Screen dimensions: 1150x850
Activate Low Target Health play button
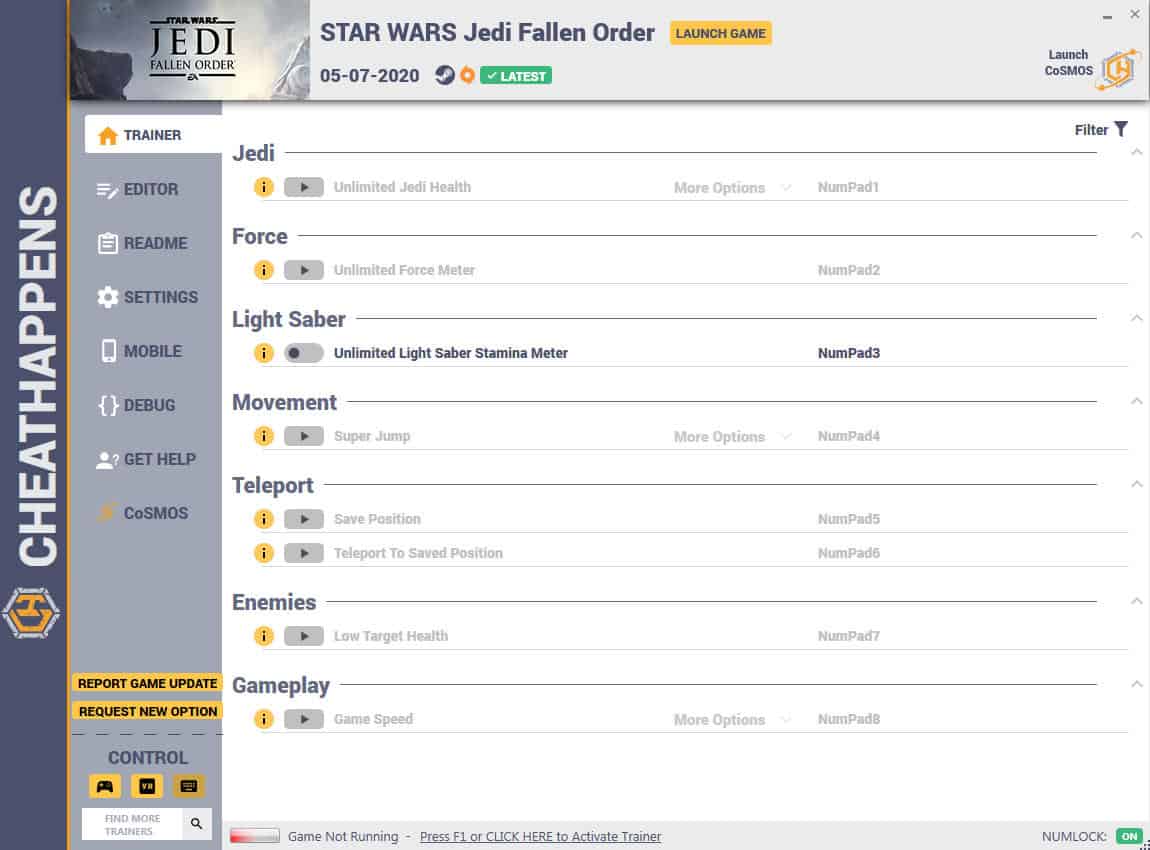coord(304,636)
